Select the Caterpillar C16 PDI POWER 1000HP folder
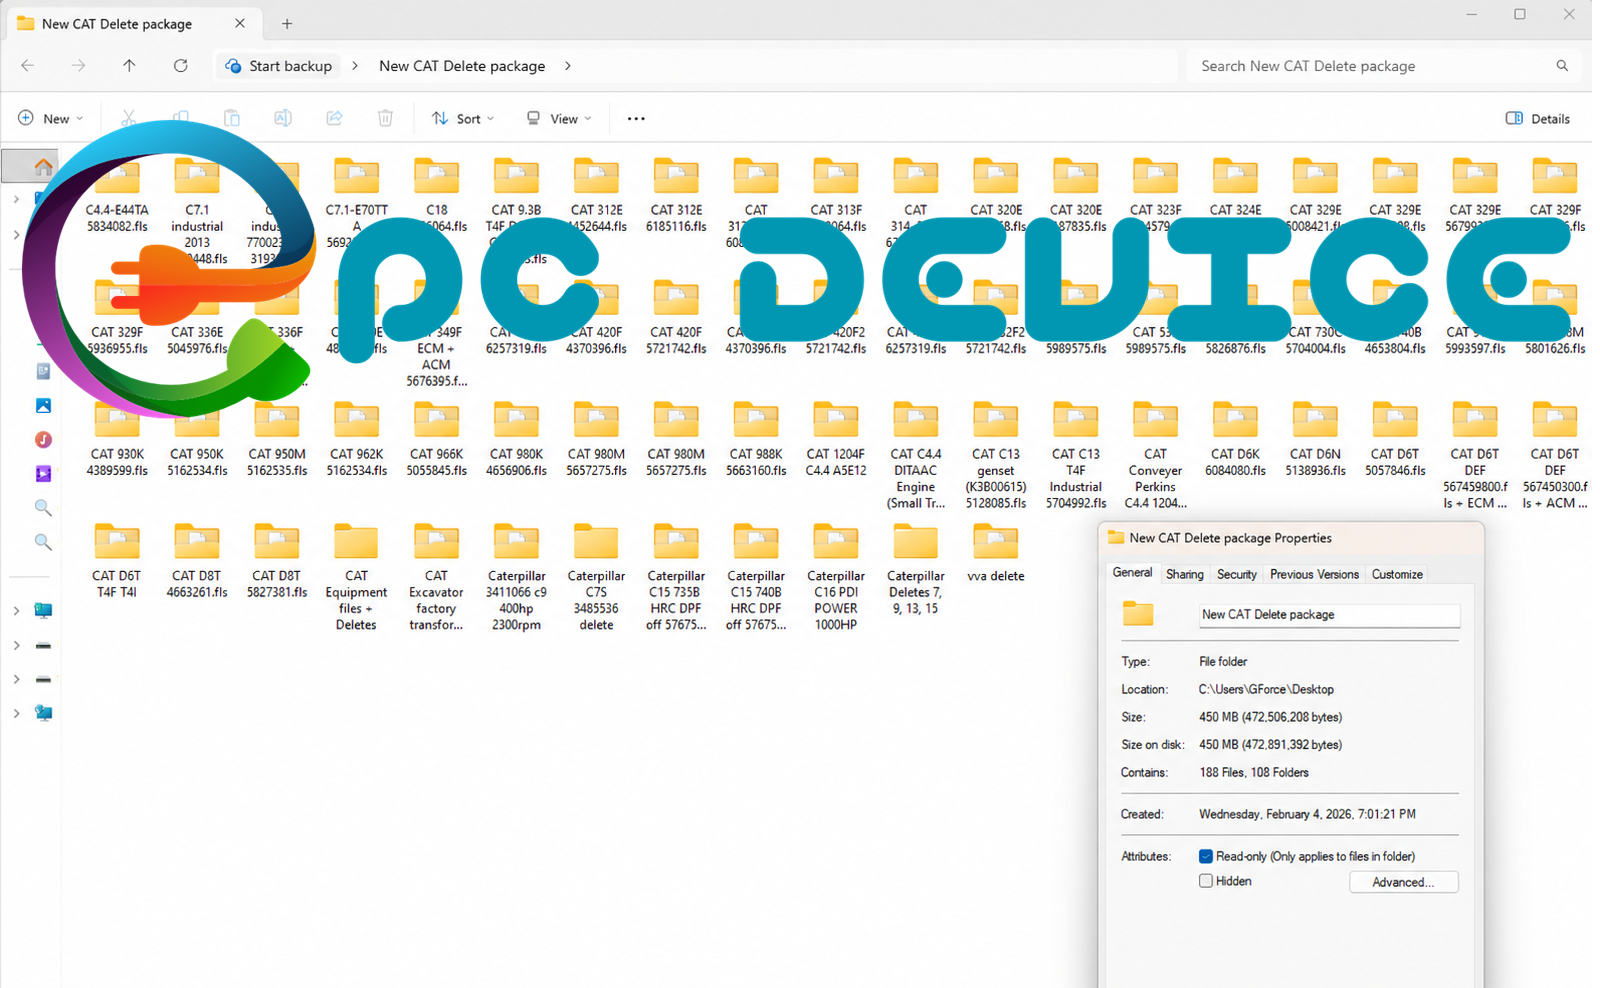The image size is (1600, 988). (x=836, y=577)
